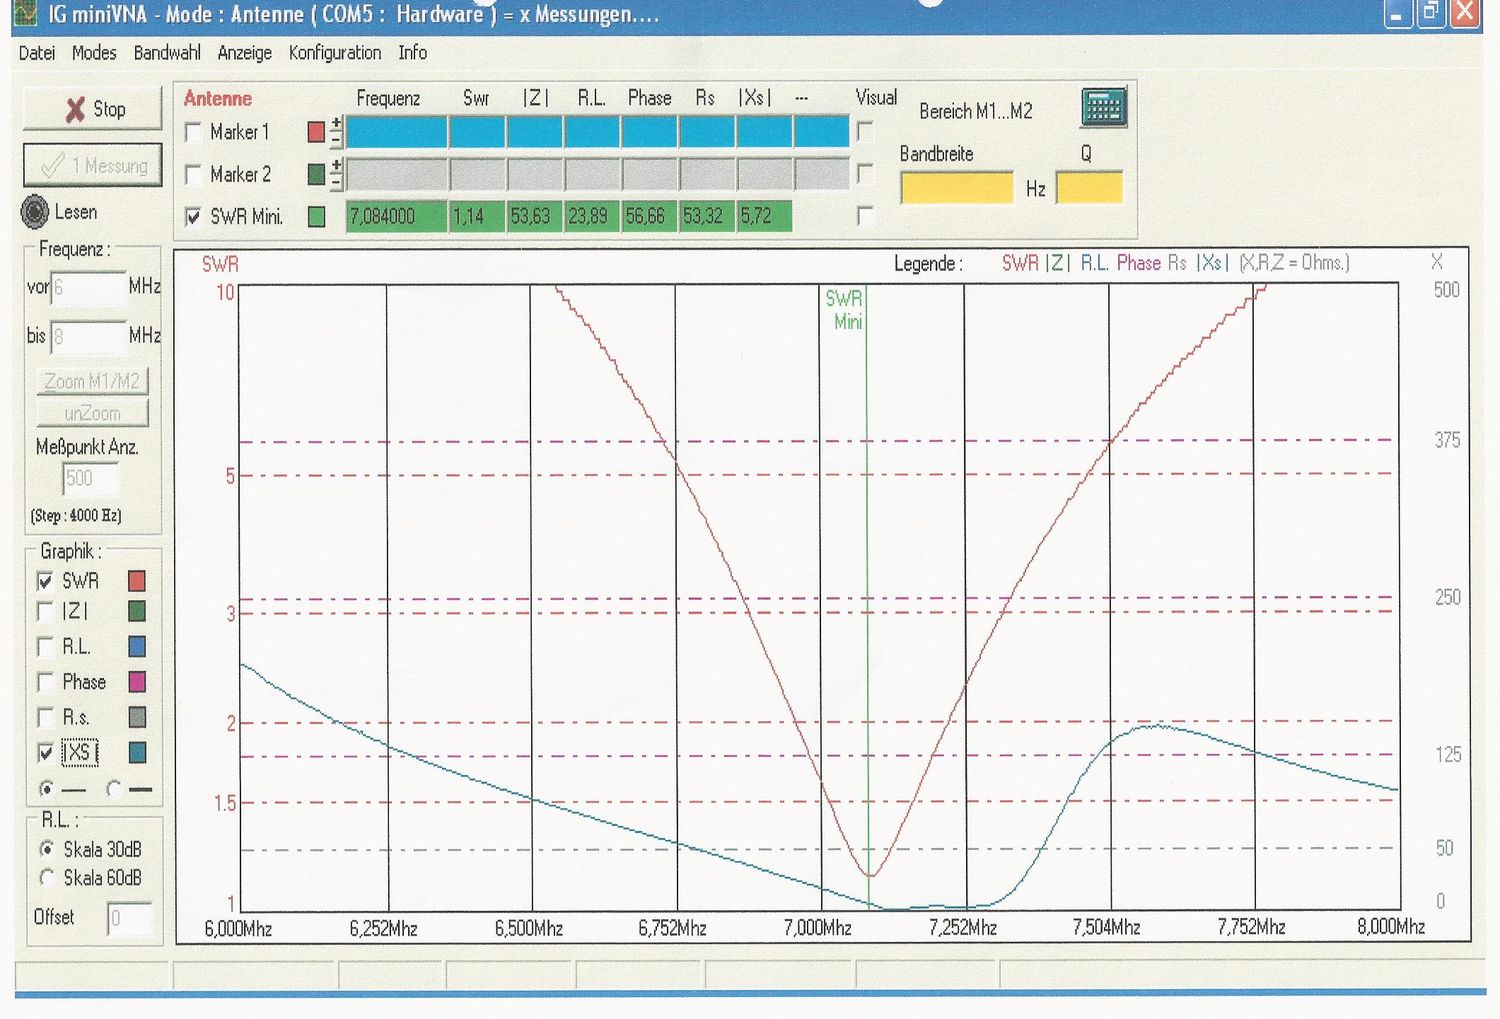Open the Modes menu
Image resolution: width=1500 pixels, height=1019 pixels.
94,53
